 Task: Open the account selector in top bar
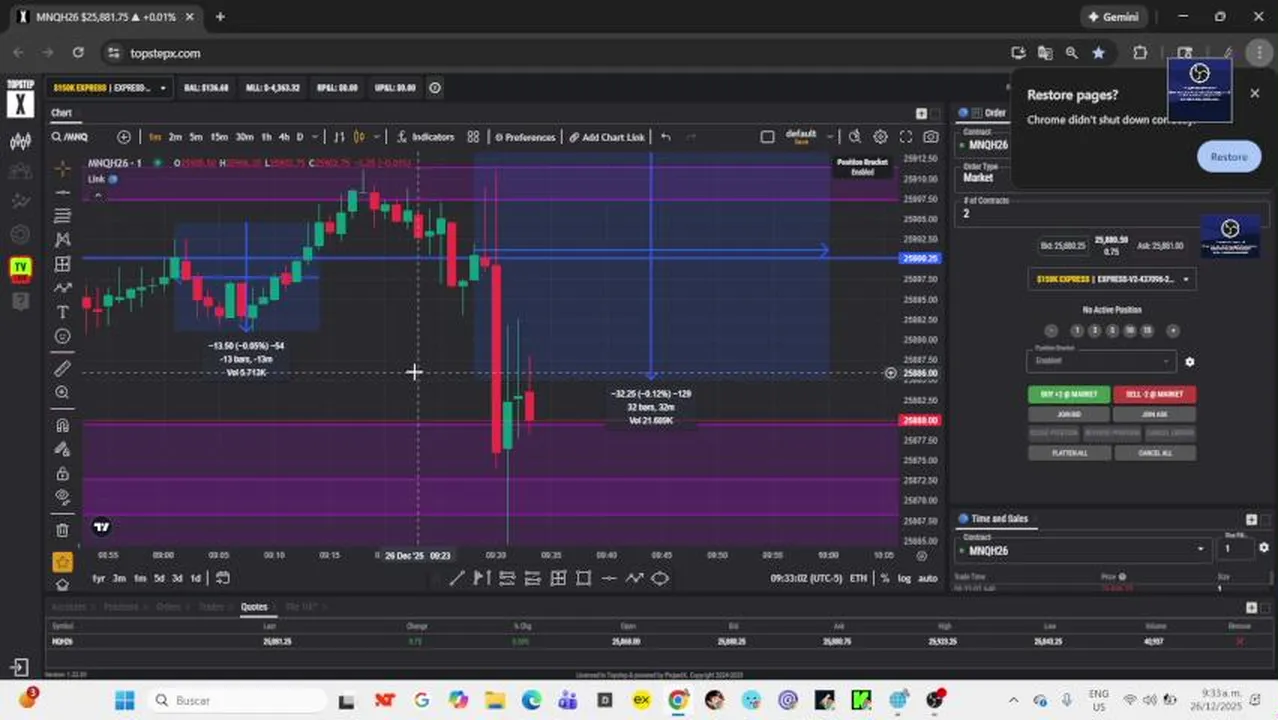110,88
